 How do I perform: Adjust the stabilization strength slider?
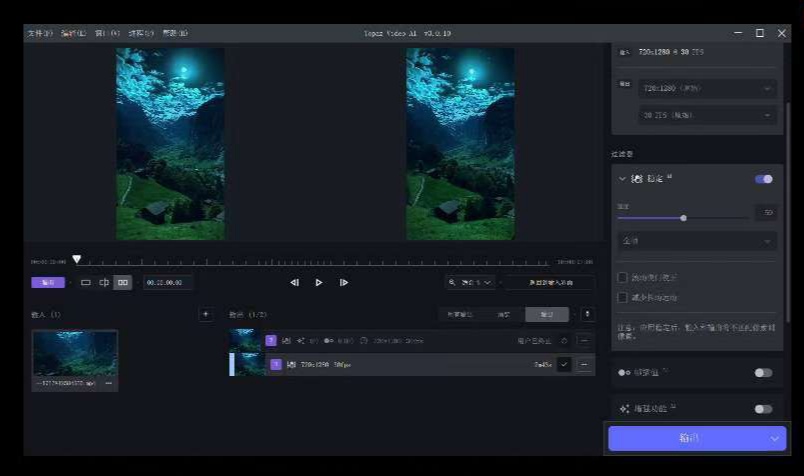point(683,217)
